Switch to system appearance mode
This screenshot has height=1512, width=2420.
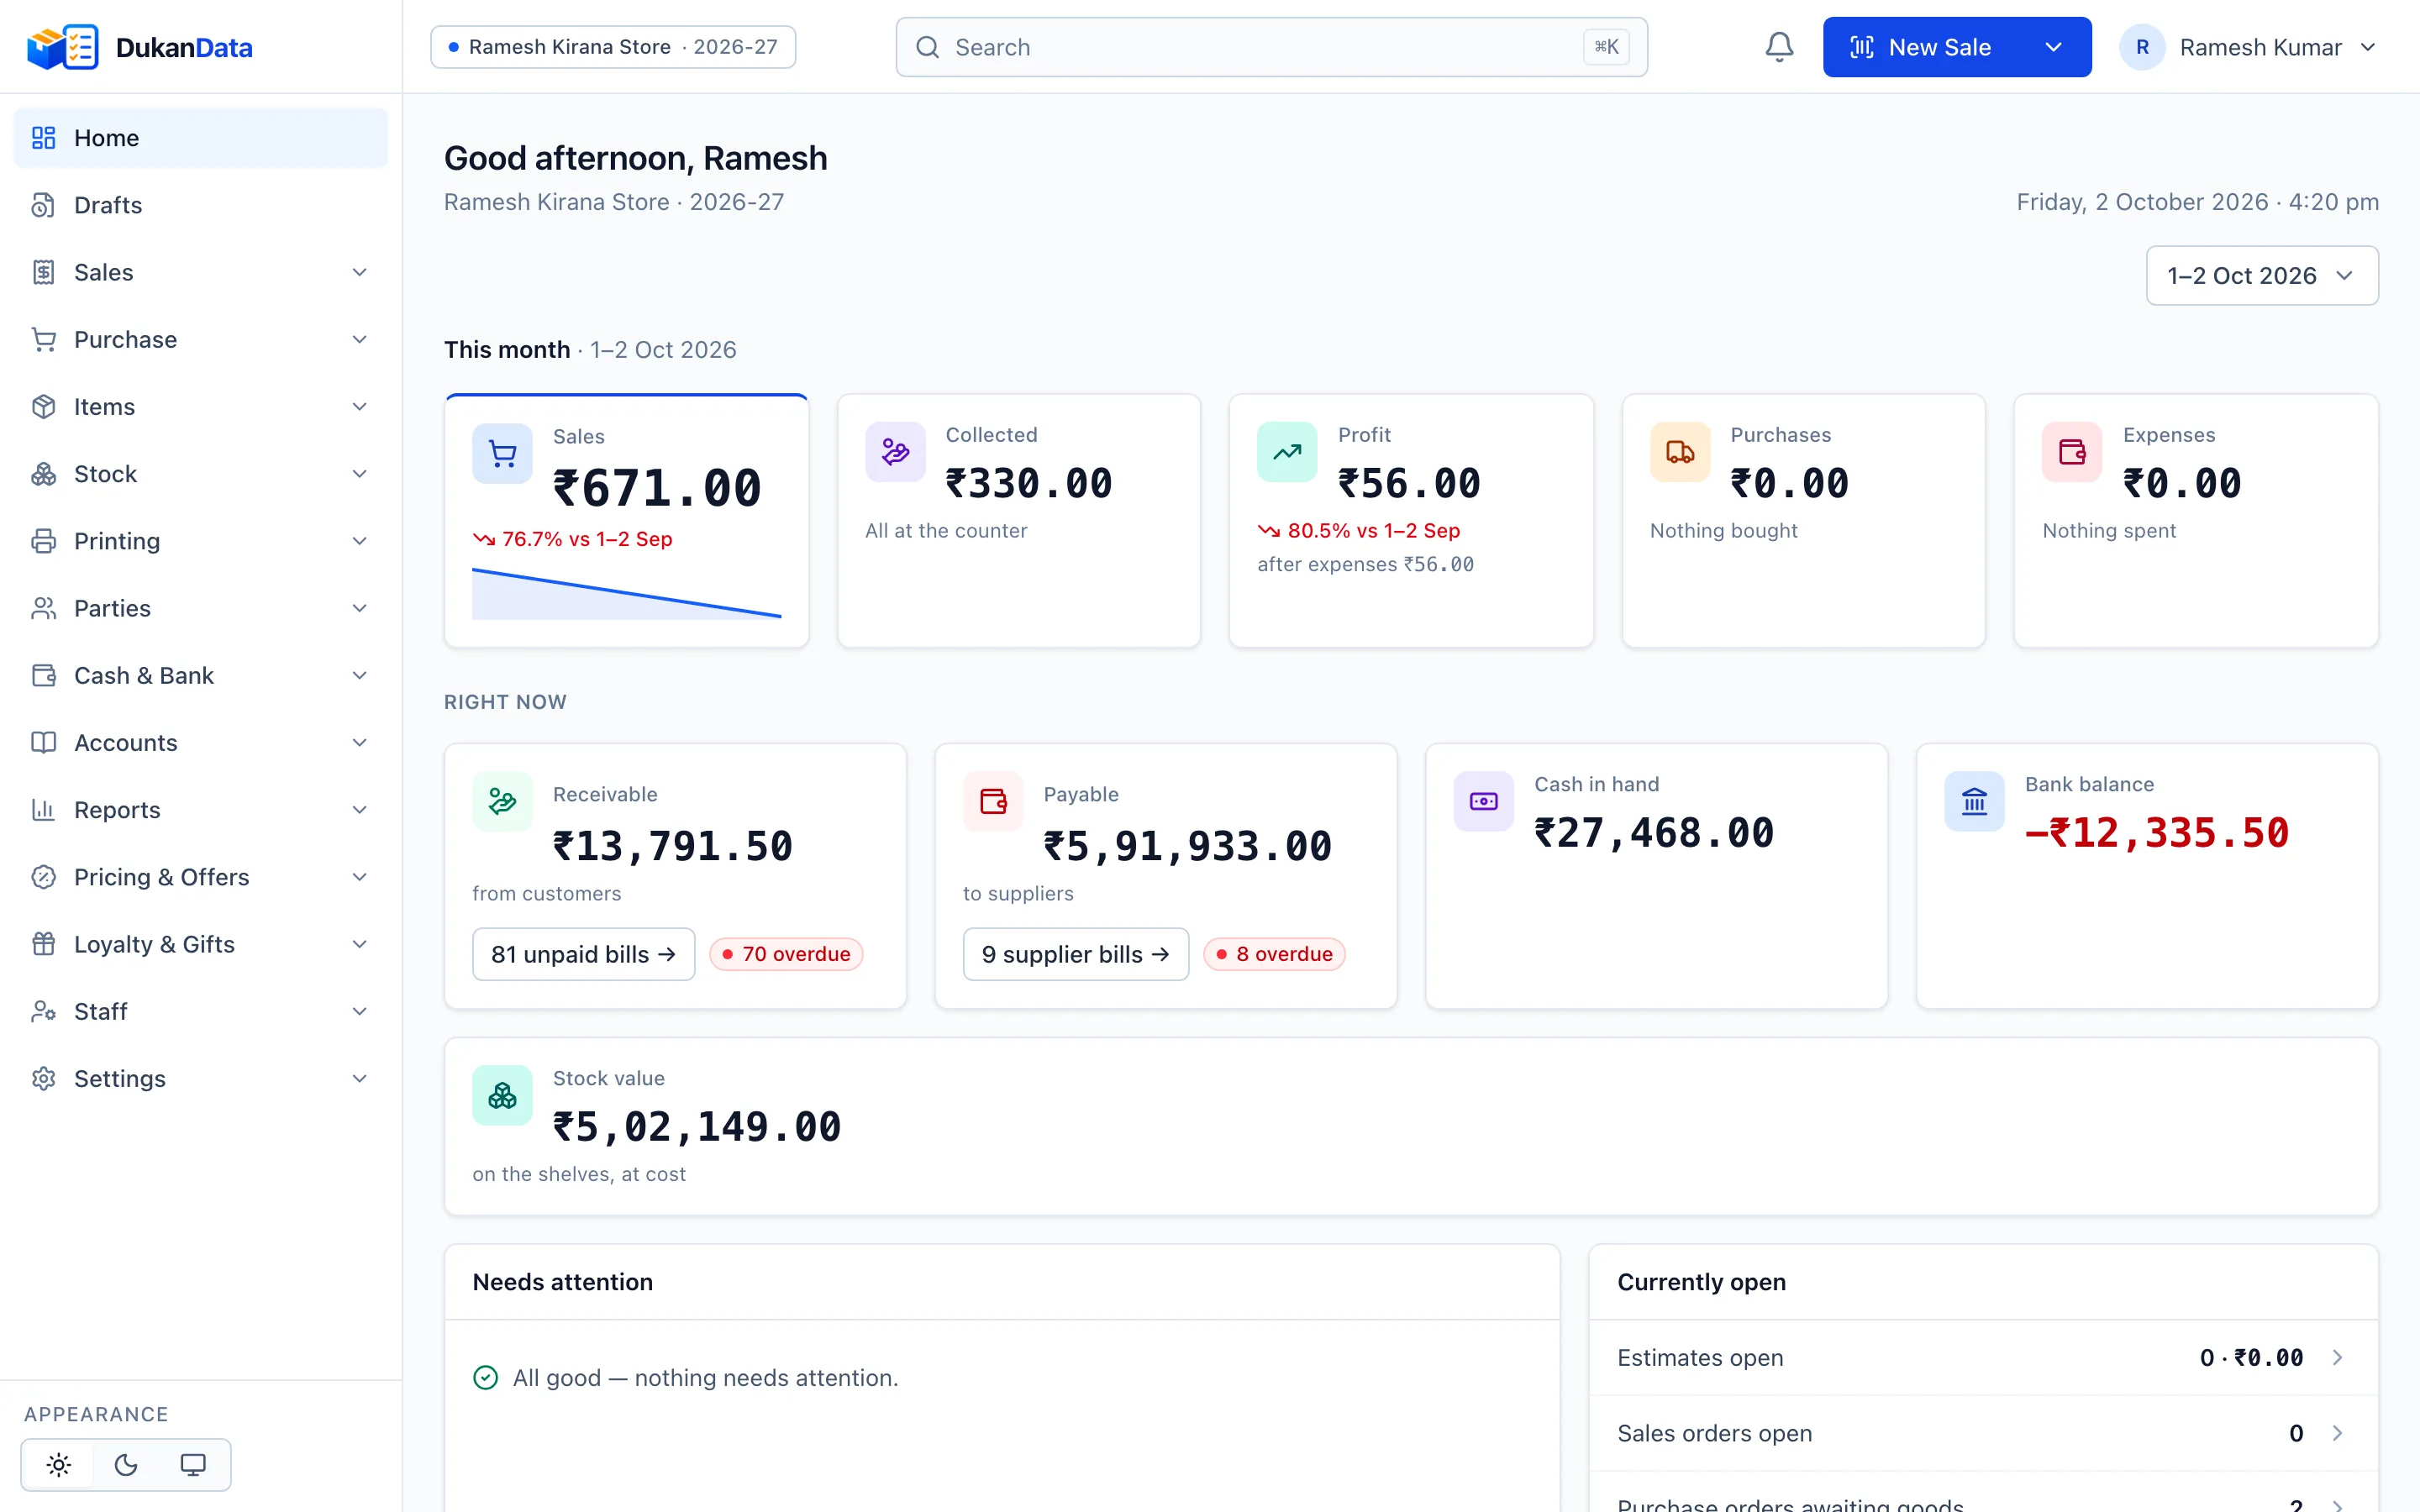point(193,1465)
